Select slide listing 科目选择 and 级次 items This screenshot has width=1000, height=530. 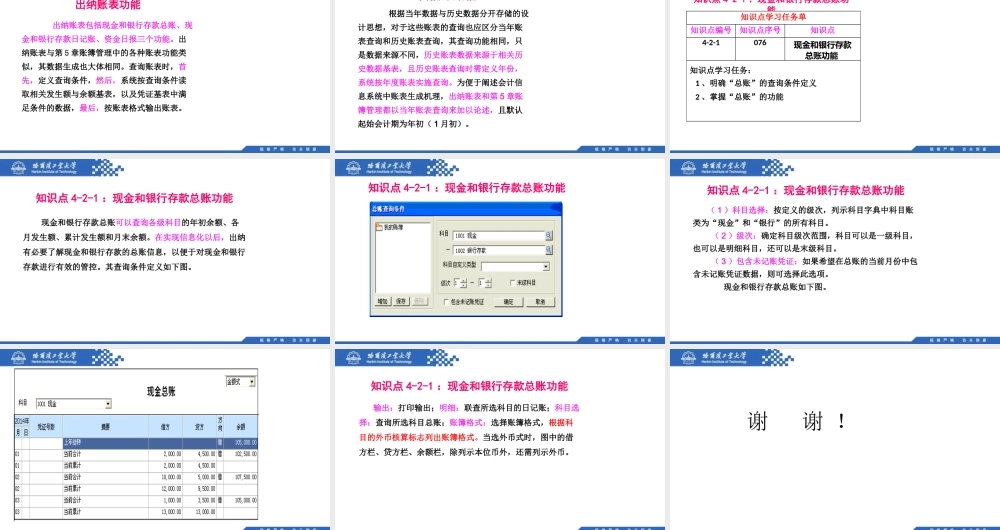click(x=835, y=251)
